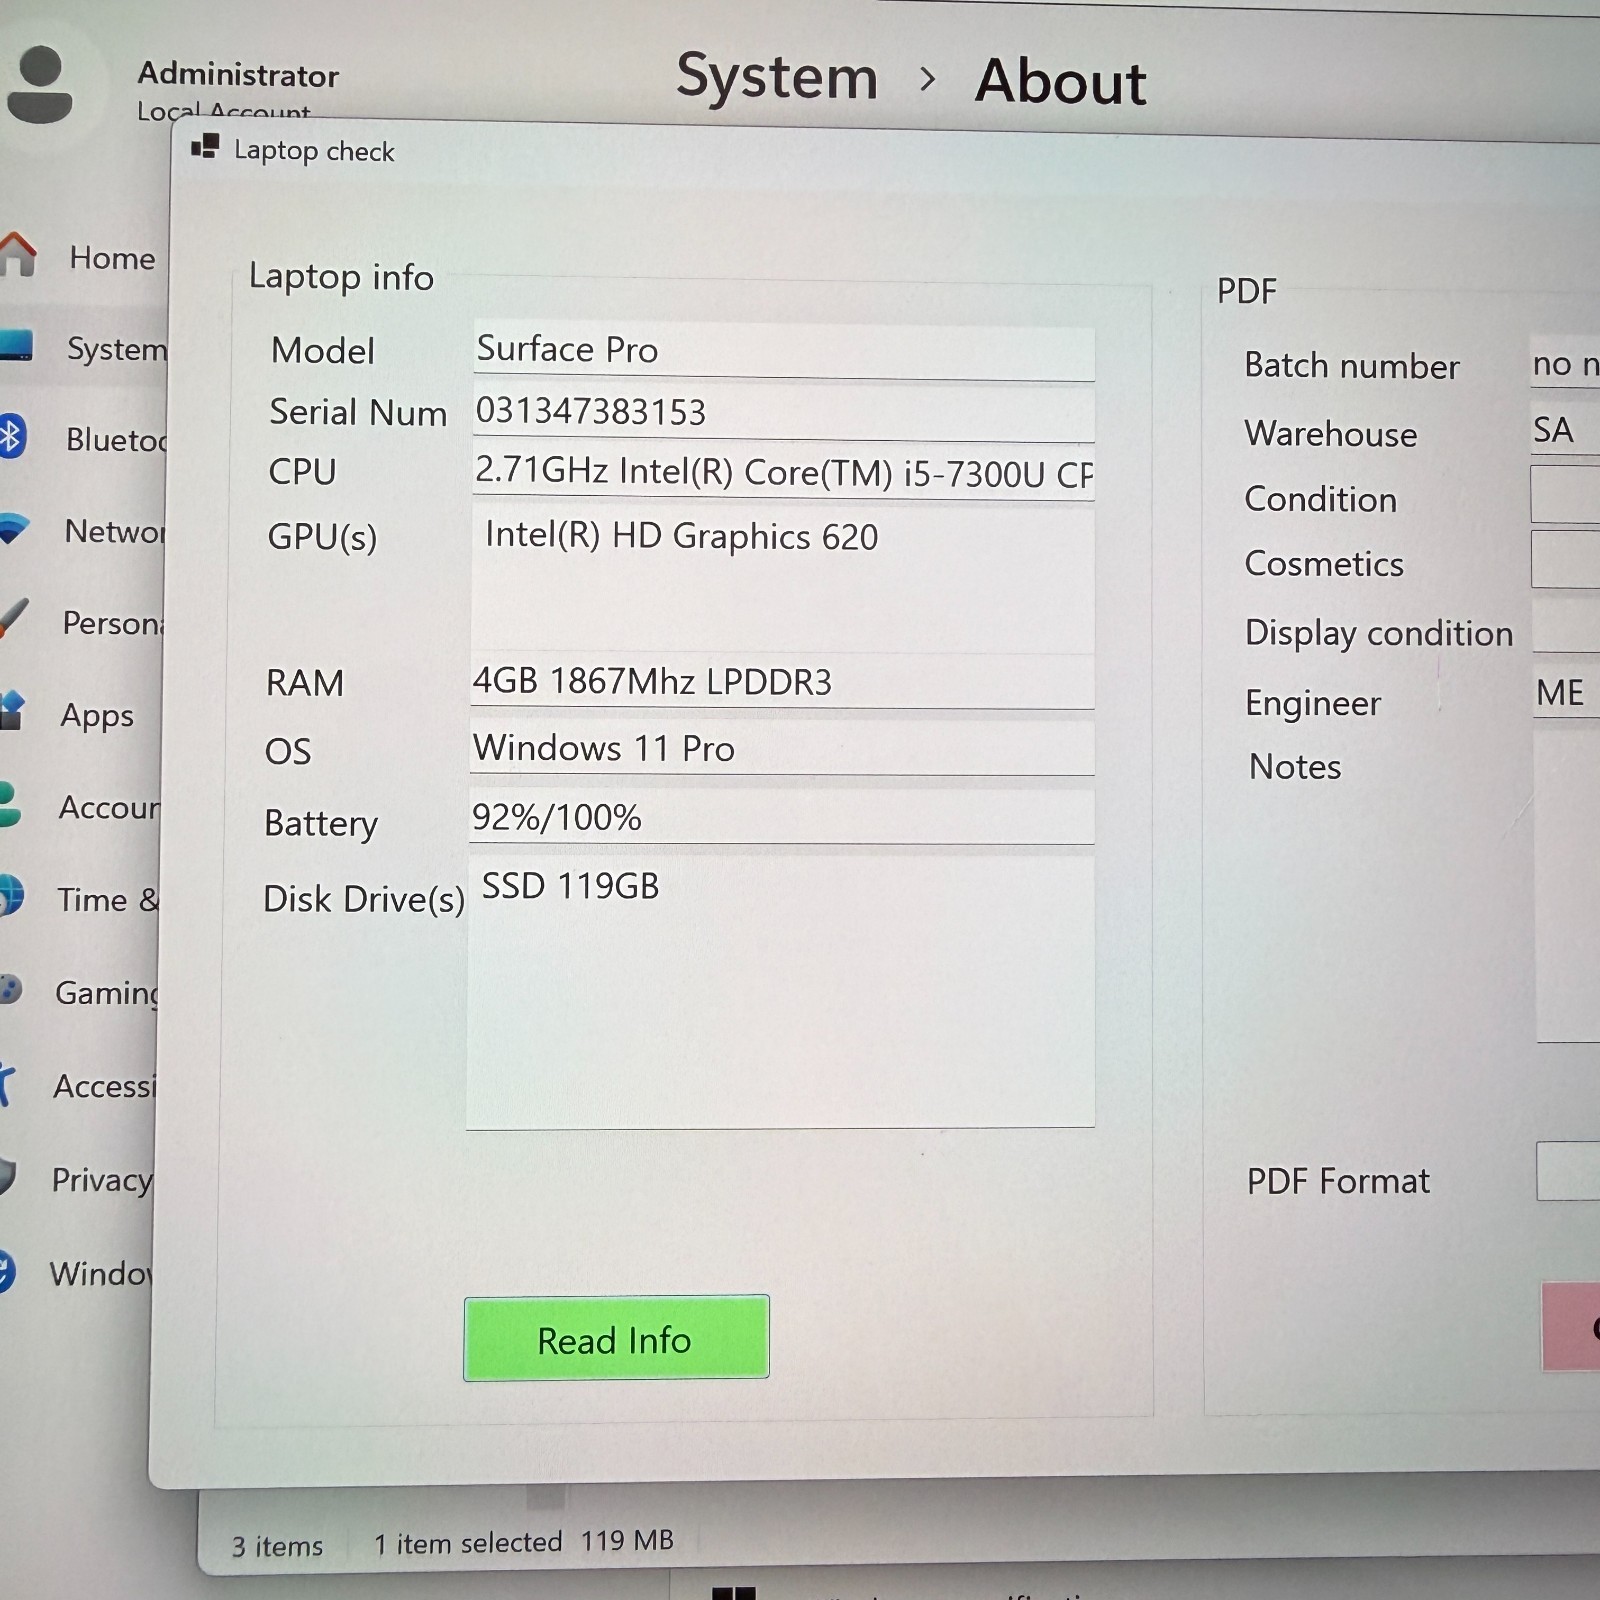Viewport: 1600px width, 1600px height.
Task: Click the 'Serial Num' label
Action: click(x=358, y=412)
